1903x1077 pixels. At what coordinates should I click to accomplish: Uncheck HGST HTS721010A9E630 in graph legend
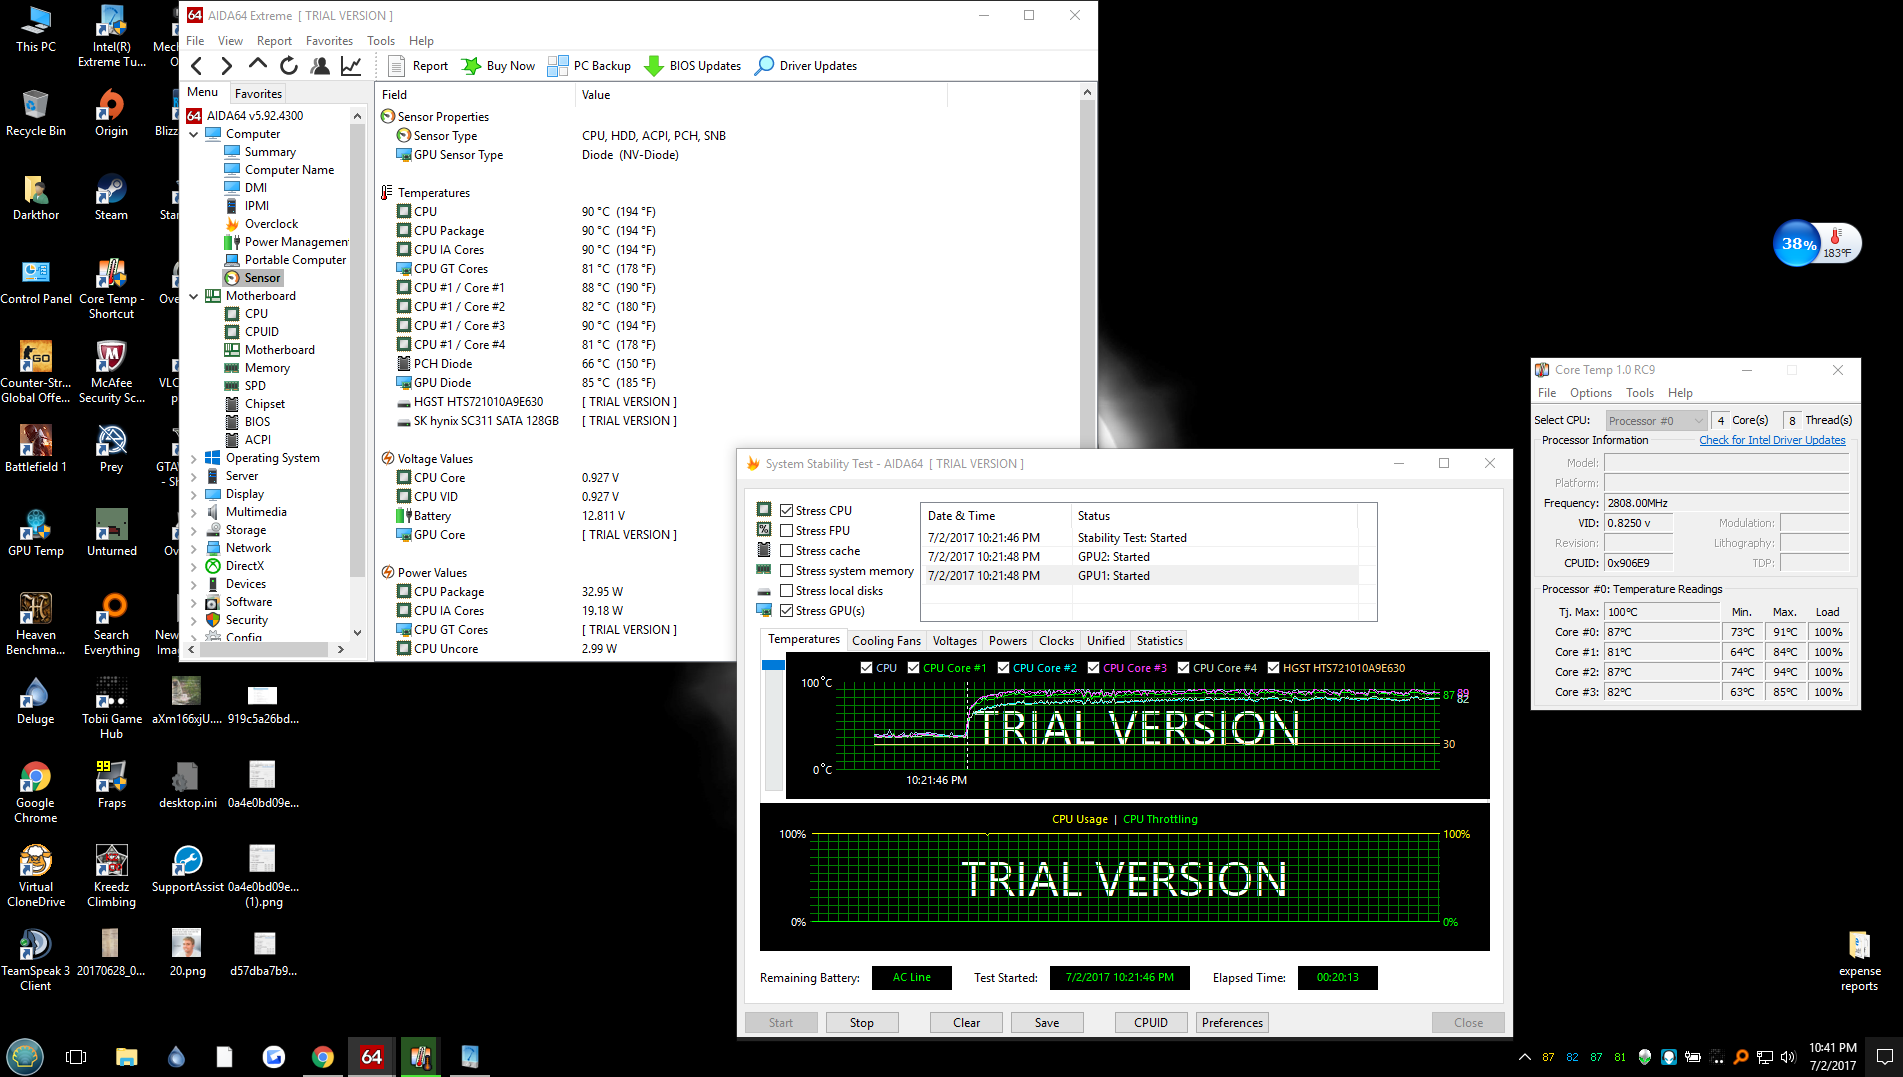[1273, 668]
